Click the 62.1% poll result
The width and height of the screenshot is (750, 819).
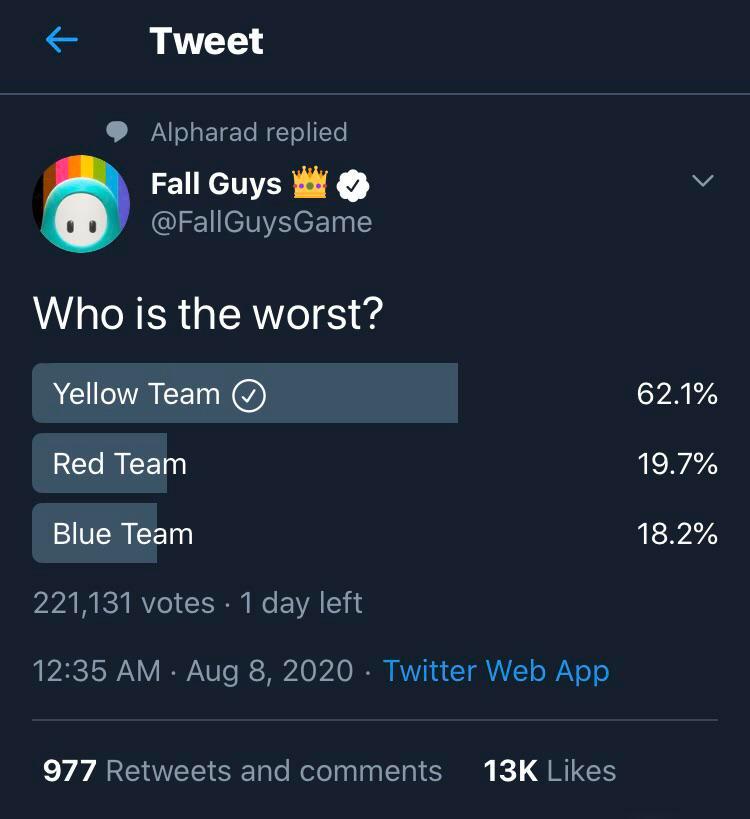click(x=677, y=394)
